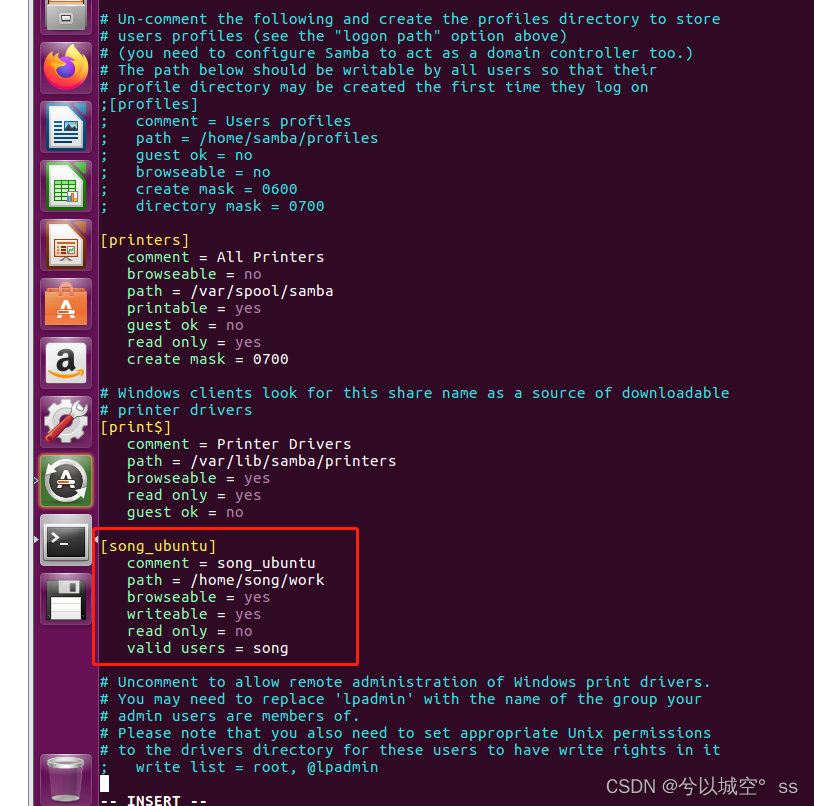The image size is (814, 806).
Task: Launch LibreOffice Impress
Action: (x=64, y=245)
